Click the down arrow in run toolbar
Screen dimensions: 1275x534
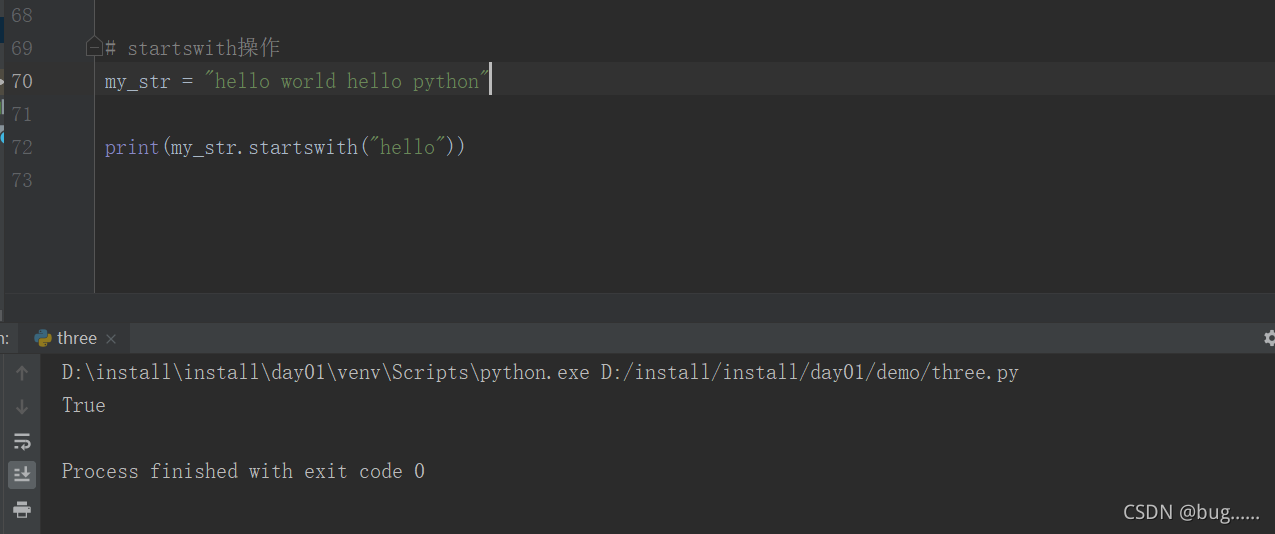(22, 407)
